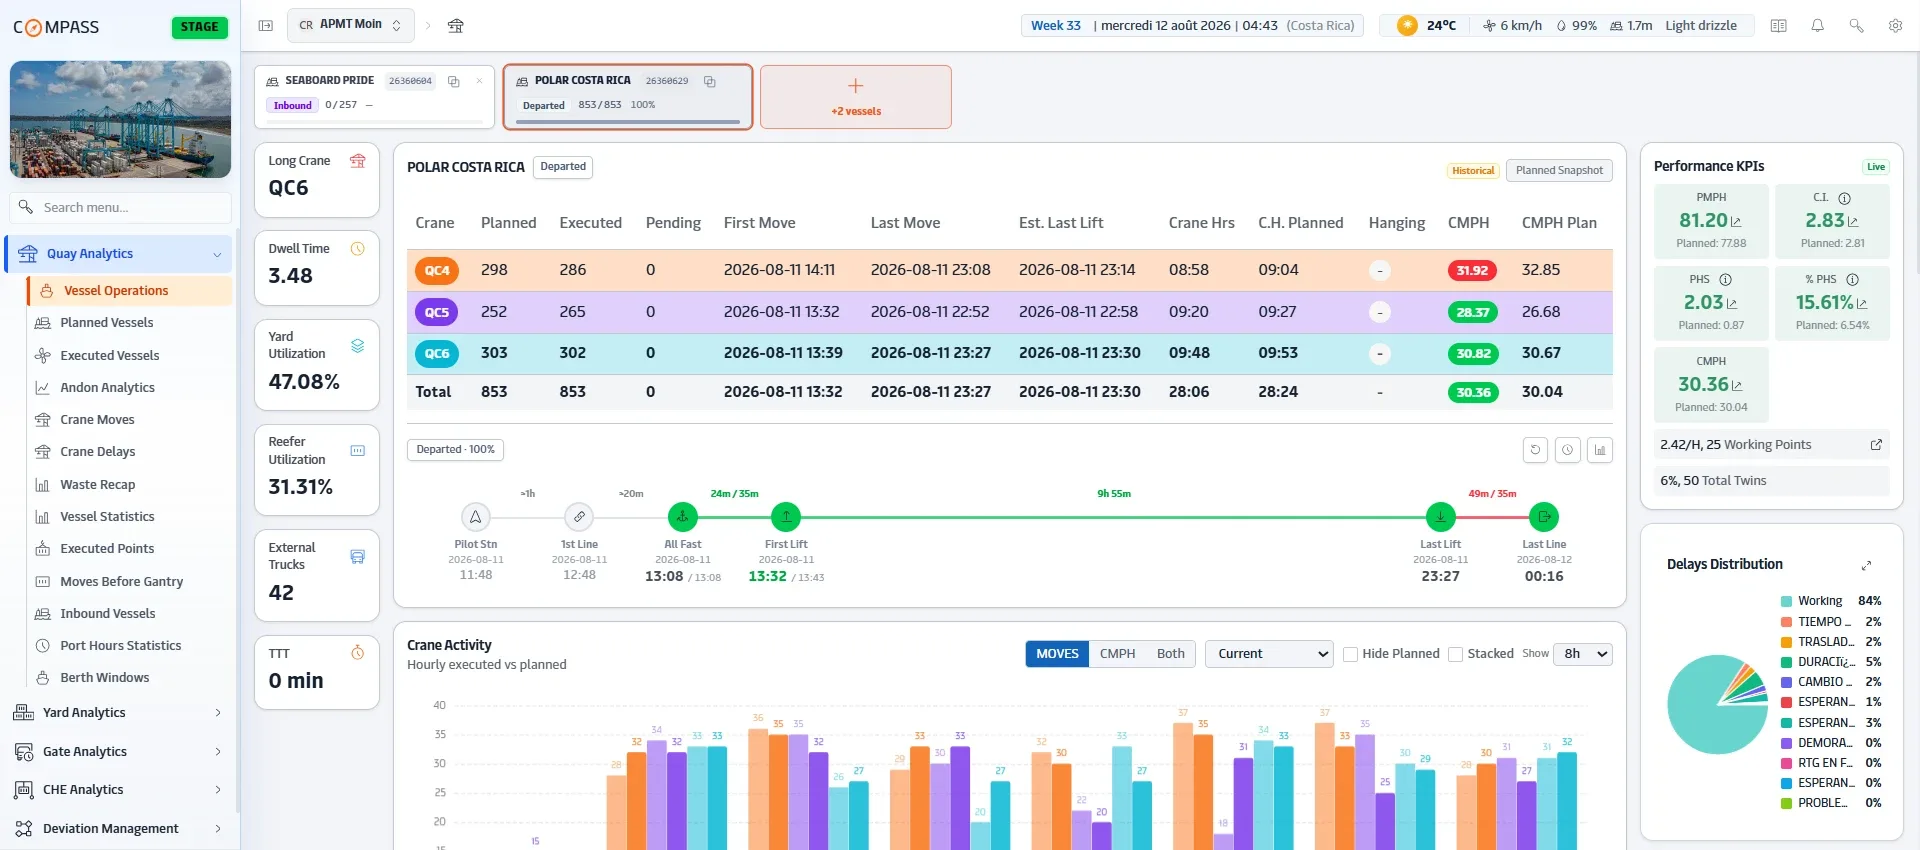This screenshot has width=1920, height=850.
Task: Click the sidebar collapse icon
Action: point(265,26)
